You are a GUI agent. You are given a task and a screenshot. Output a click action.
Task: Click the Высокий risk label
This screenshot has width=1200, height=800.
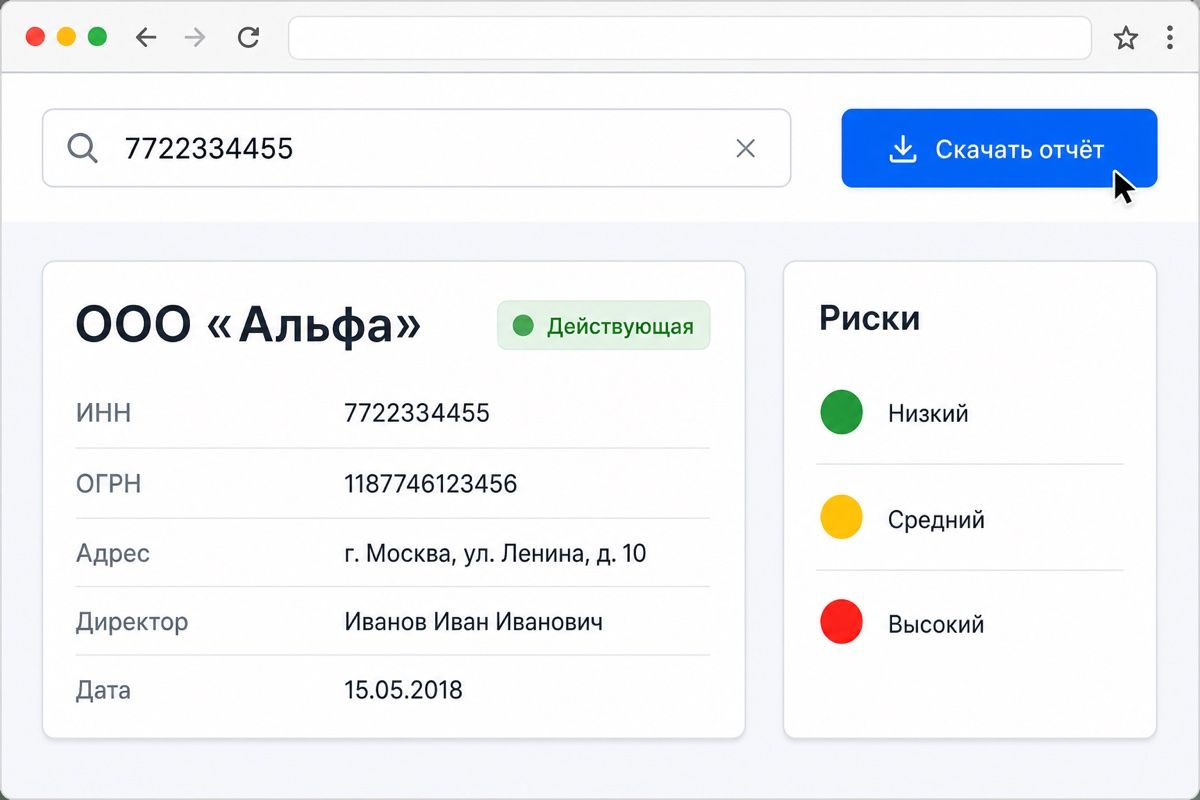click(x=936, y=625)
